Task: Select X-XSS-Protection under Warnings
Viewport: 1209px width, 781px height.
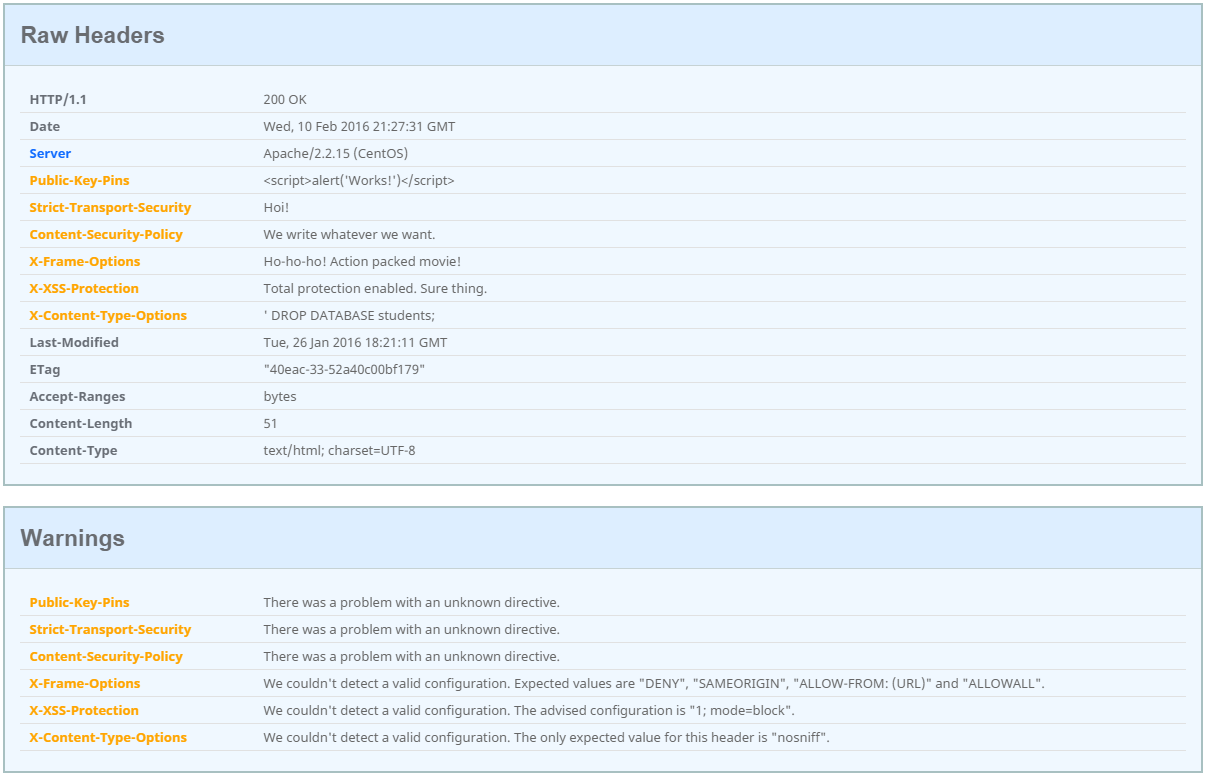Action: pos(82,710)
